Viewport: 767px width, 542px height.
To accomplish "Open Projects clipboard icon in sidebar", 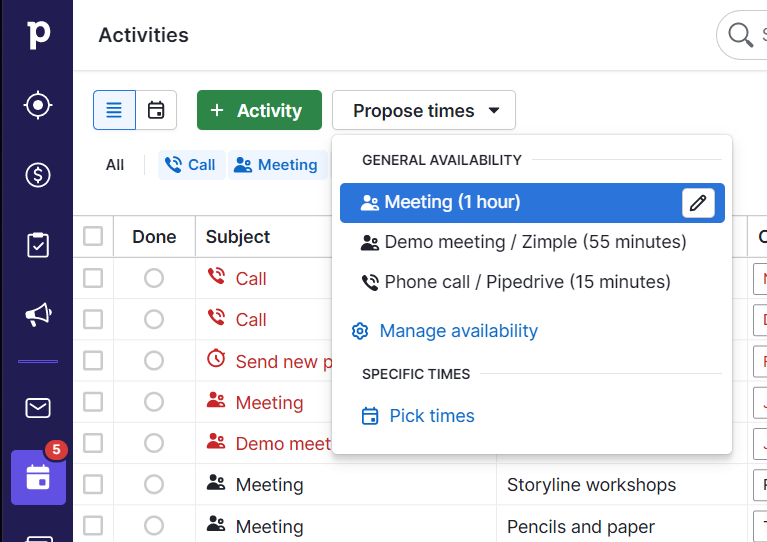I will (x=38, y=245).
